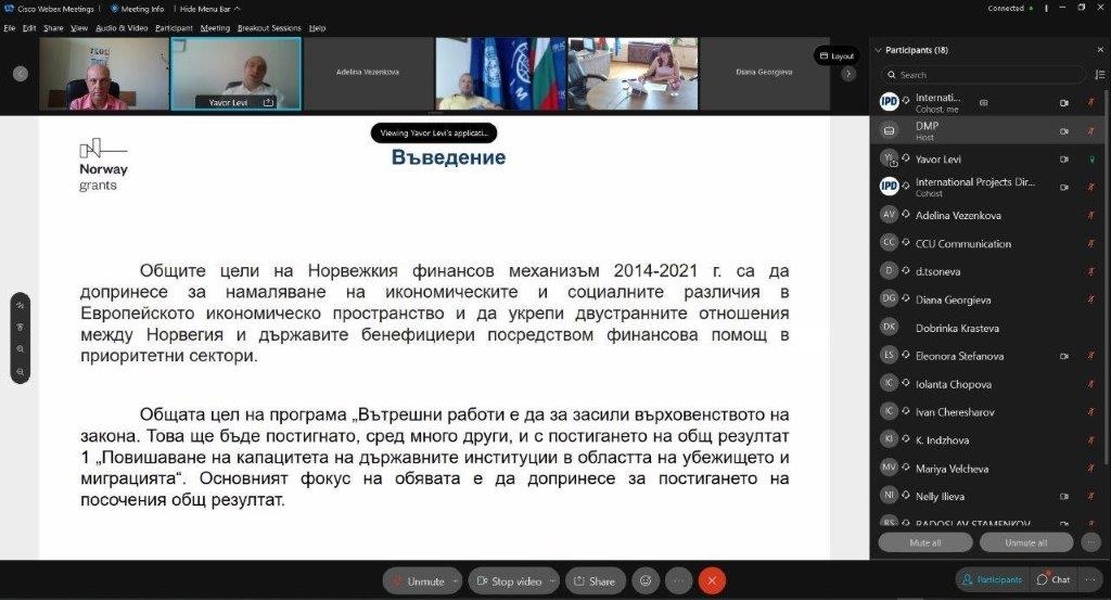
Task: Open the Audio & Video menu
Action: (121, 28)
